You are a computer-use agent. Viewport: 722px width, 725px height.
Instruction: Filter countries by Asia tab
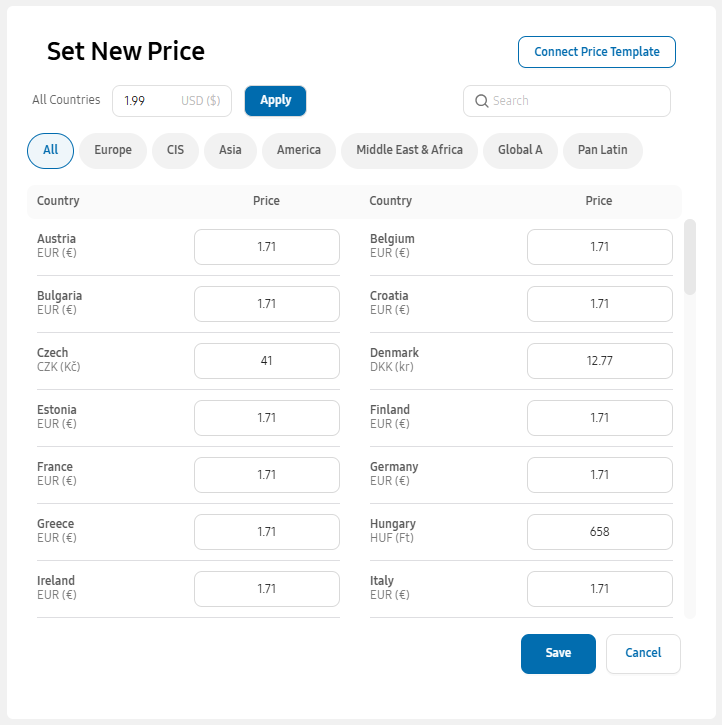tap(230, 150)
